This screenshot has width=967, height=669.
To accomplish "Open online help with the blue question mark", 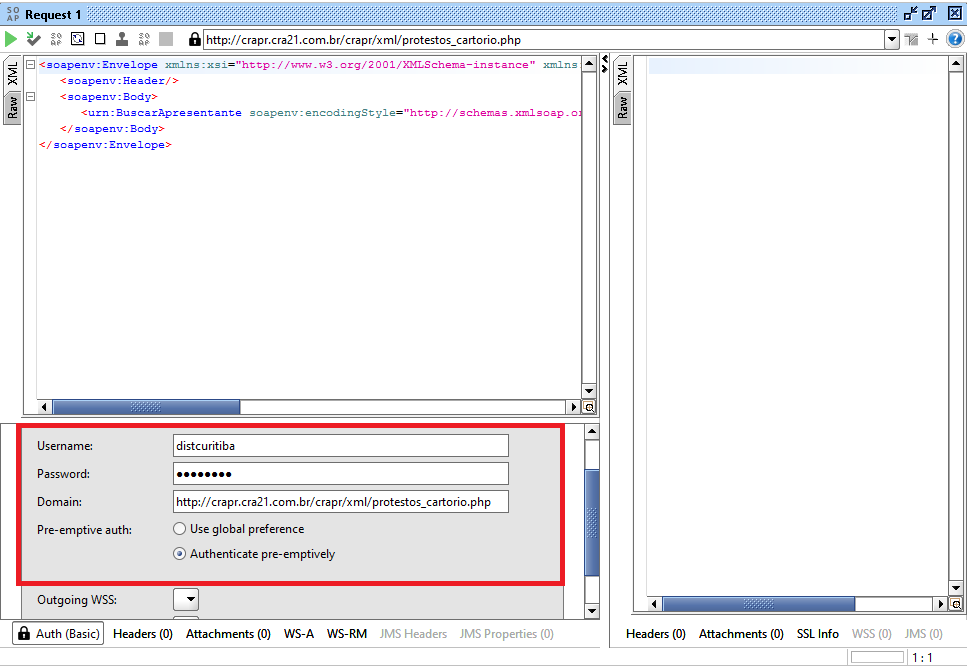I will 955,39.
